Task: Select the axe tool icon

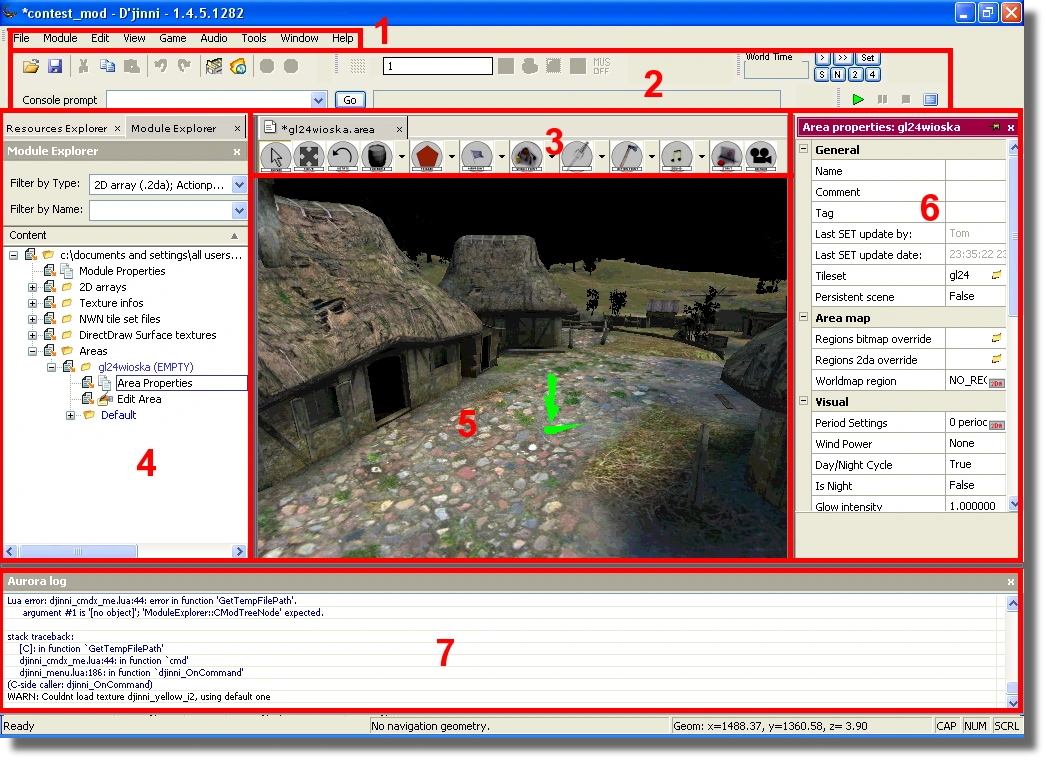Action: tap(627, 157)
